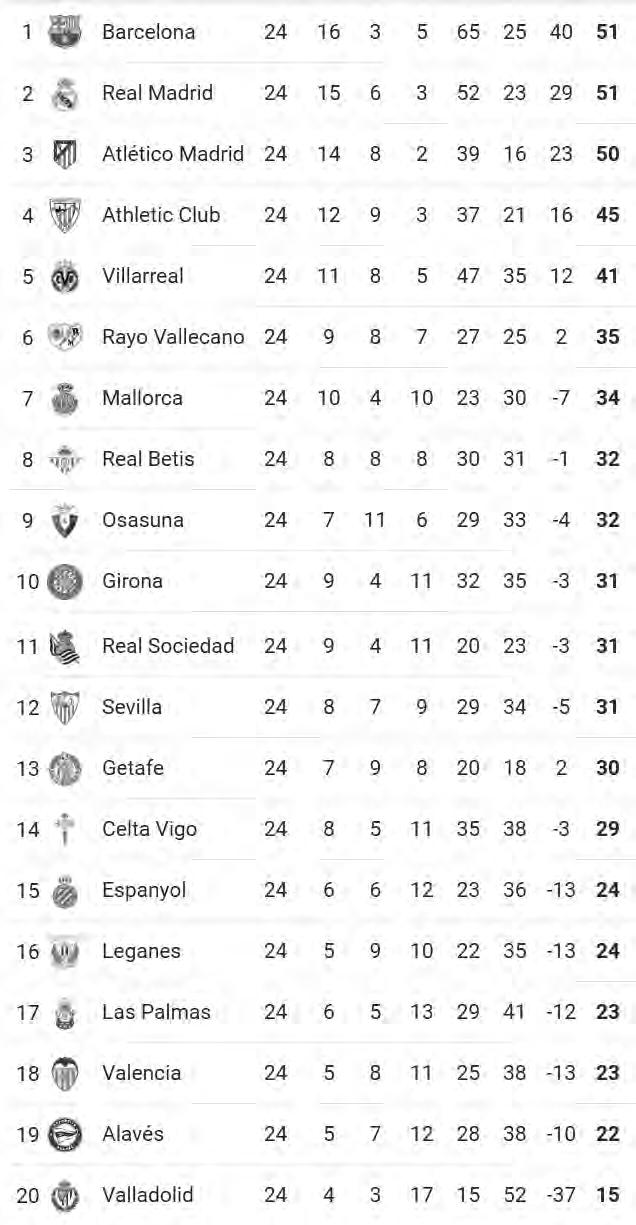The height and width of the screenshot is (1225, 636).
Task: Click the Real Madrid crest icon
Action: pos(65,93)
